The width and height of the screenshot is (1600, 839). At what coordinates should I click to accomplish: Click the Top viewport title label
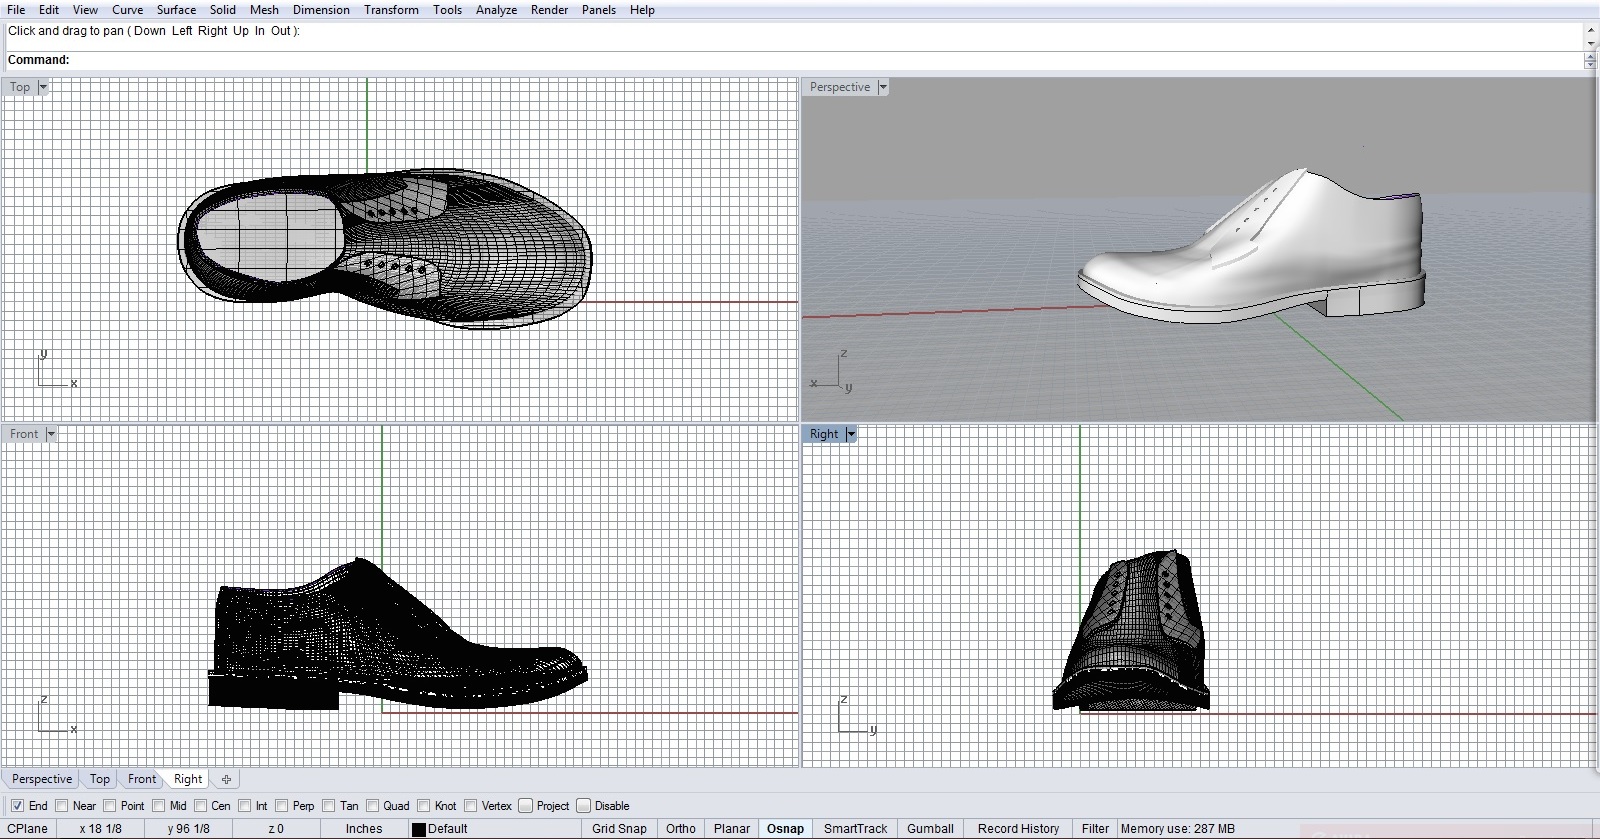(20, 87)
